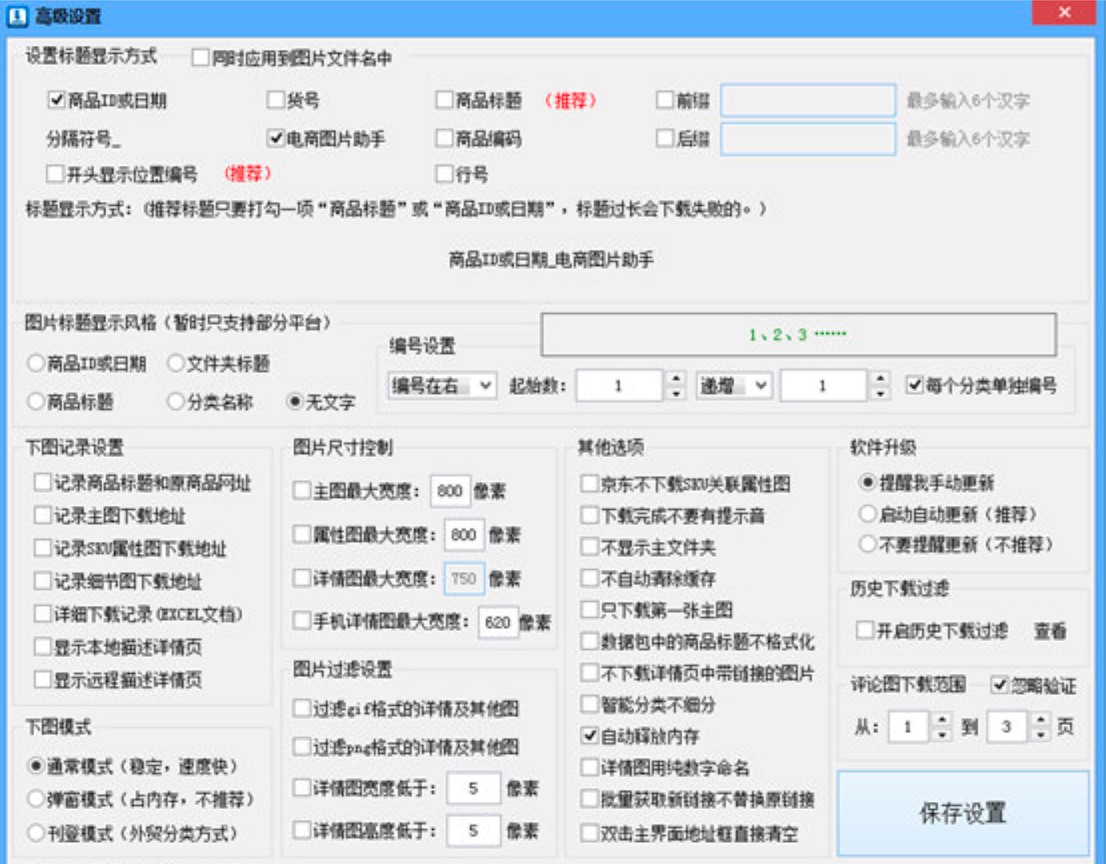
Task: Enable the 货号 checkbox
Action: 276,100
